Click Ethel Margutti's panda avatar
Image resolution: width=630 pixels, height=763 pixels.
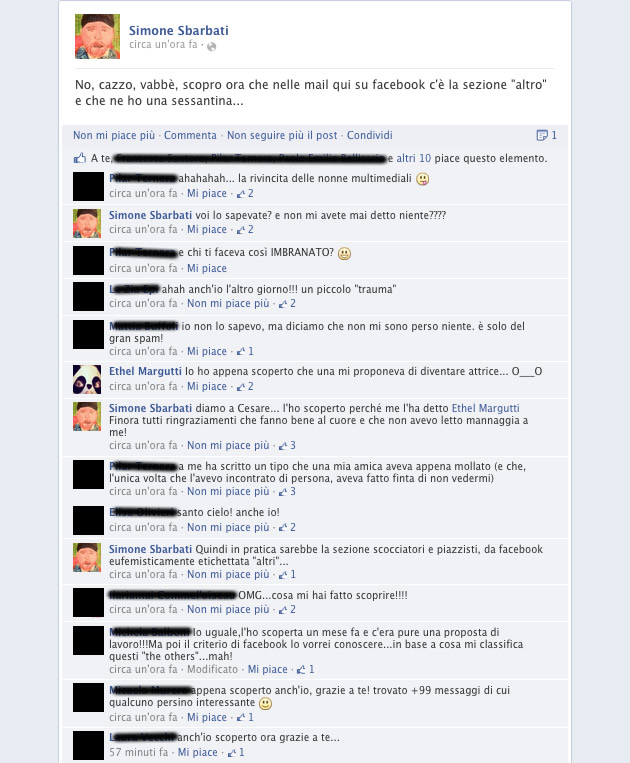[x=87, y=380]
